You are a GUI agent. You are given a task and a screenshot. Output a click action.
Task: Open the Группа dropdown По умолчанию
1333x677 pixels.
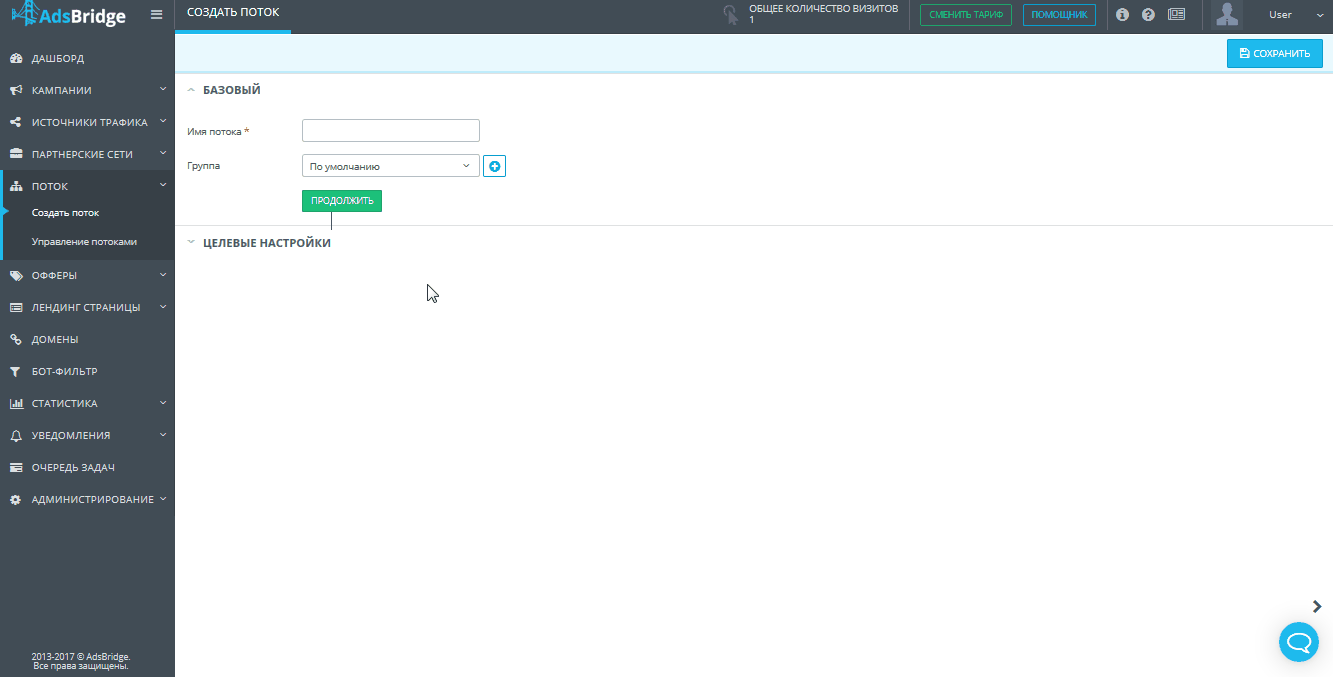pyautogui.click(x=391, y=166)
